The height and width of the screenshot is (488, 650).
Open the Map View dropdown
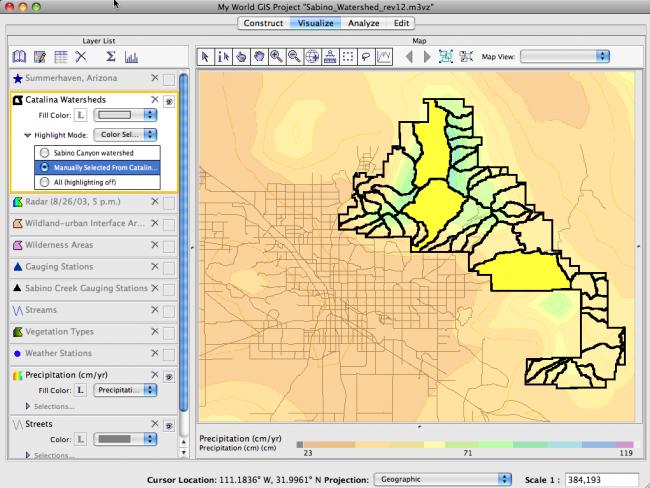click(566, 57)
